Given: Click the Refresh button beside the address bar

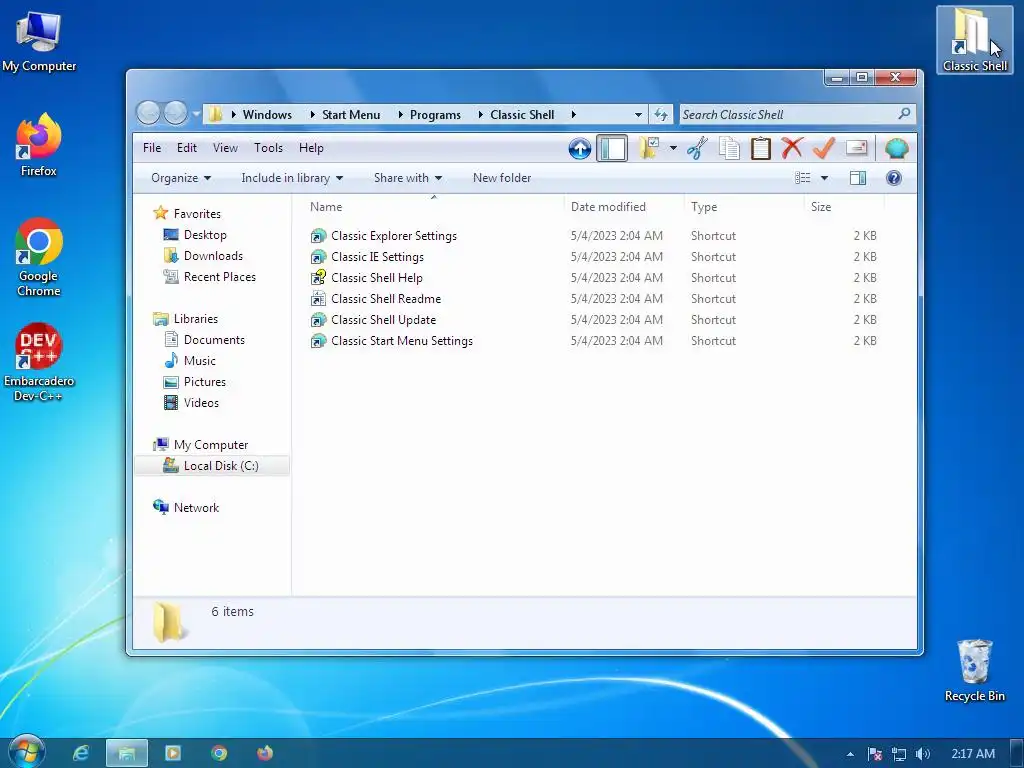Looking at the screenshot, I should pos(661,115).
